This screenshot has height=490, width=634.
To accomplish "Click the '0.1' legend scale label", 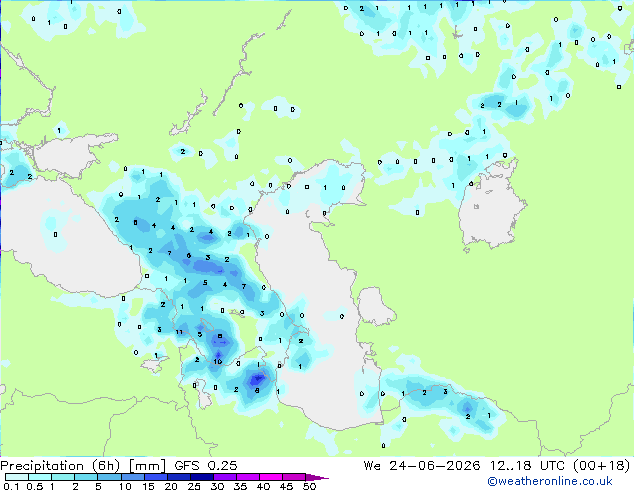I will 12,486.
